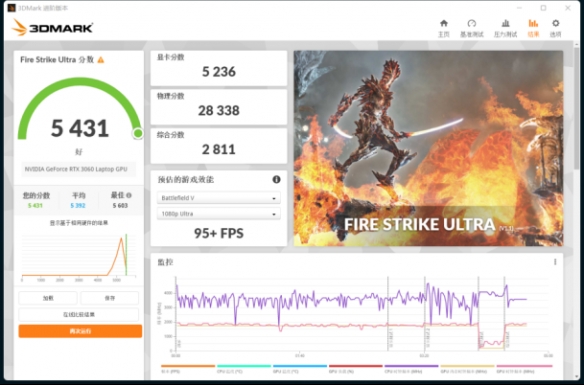Click the Load (加载) button
Image resolution: width=584 pixels, height=385 pixels.
coord(48,298)
